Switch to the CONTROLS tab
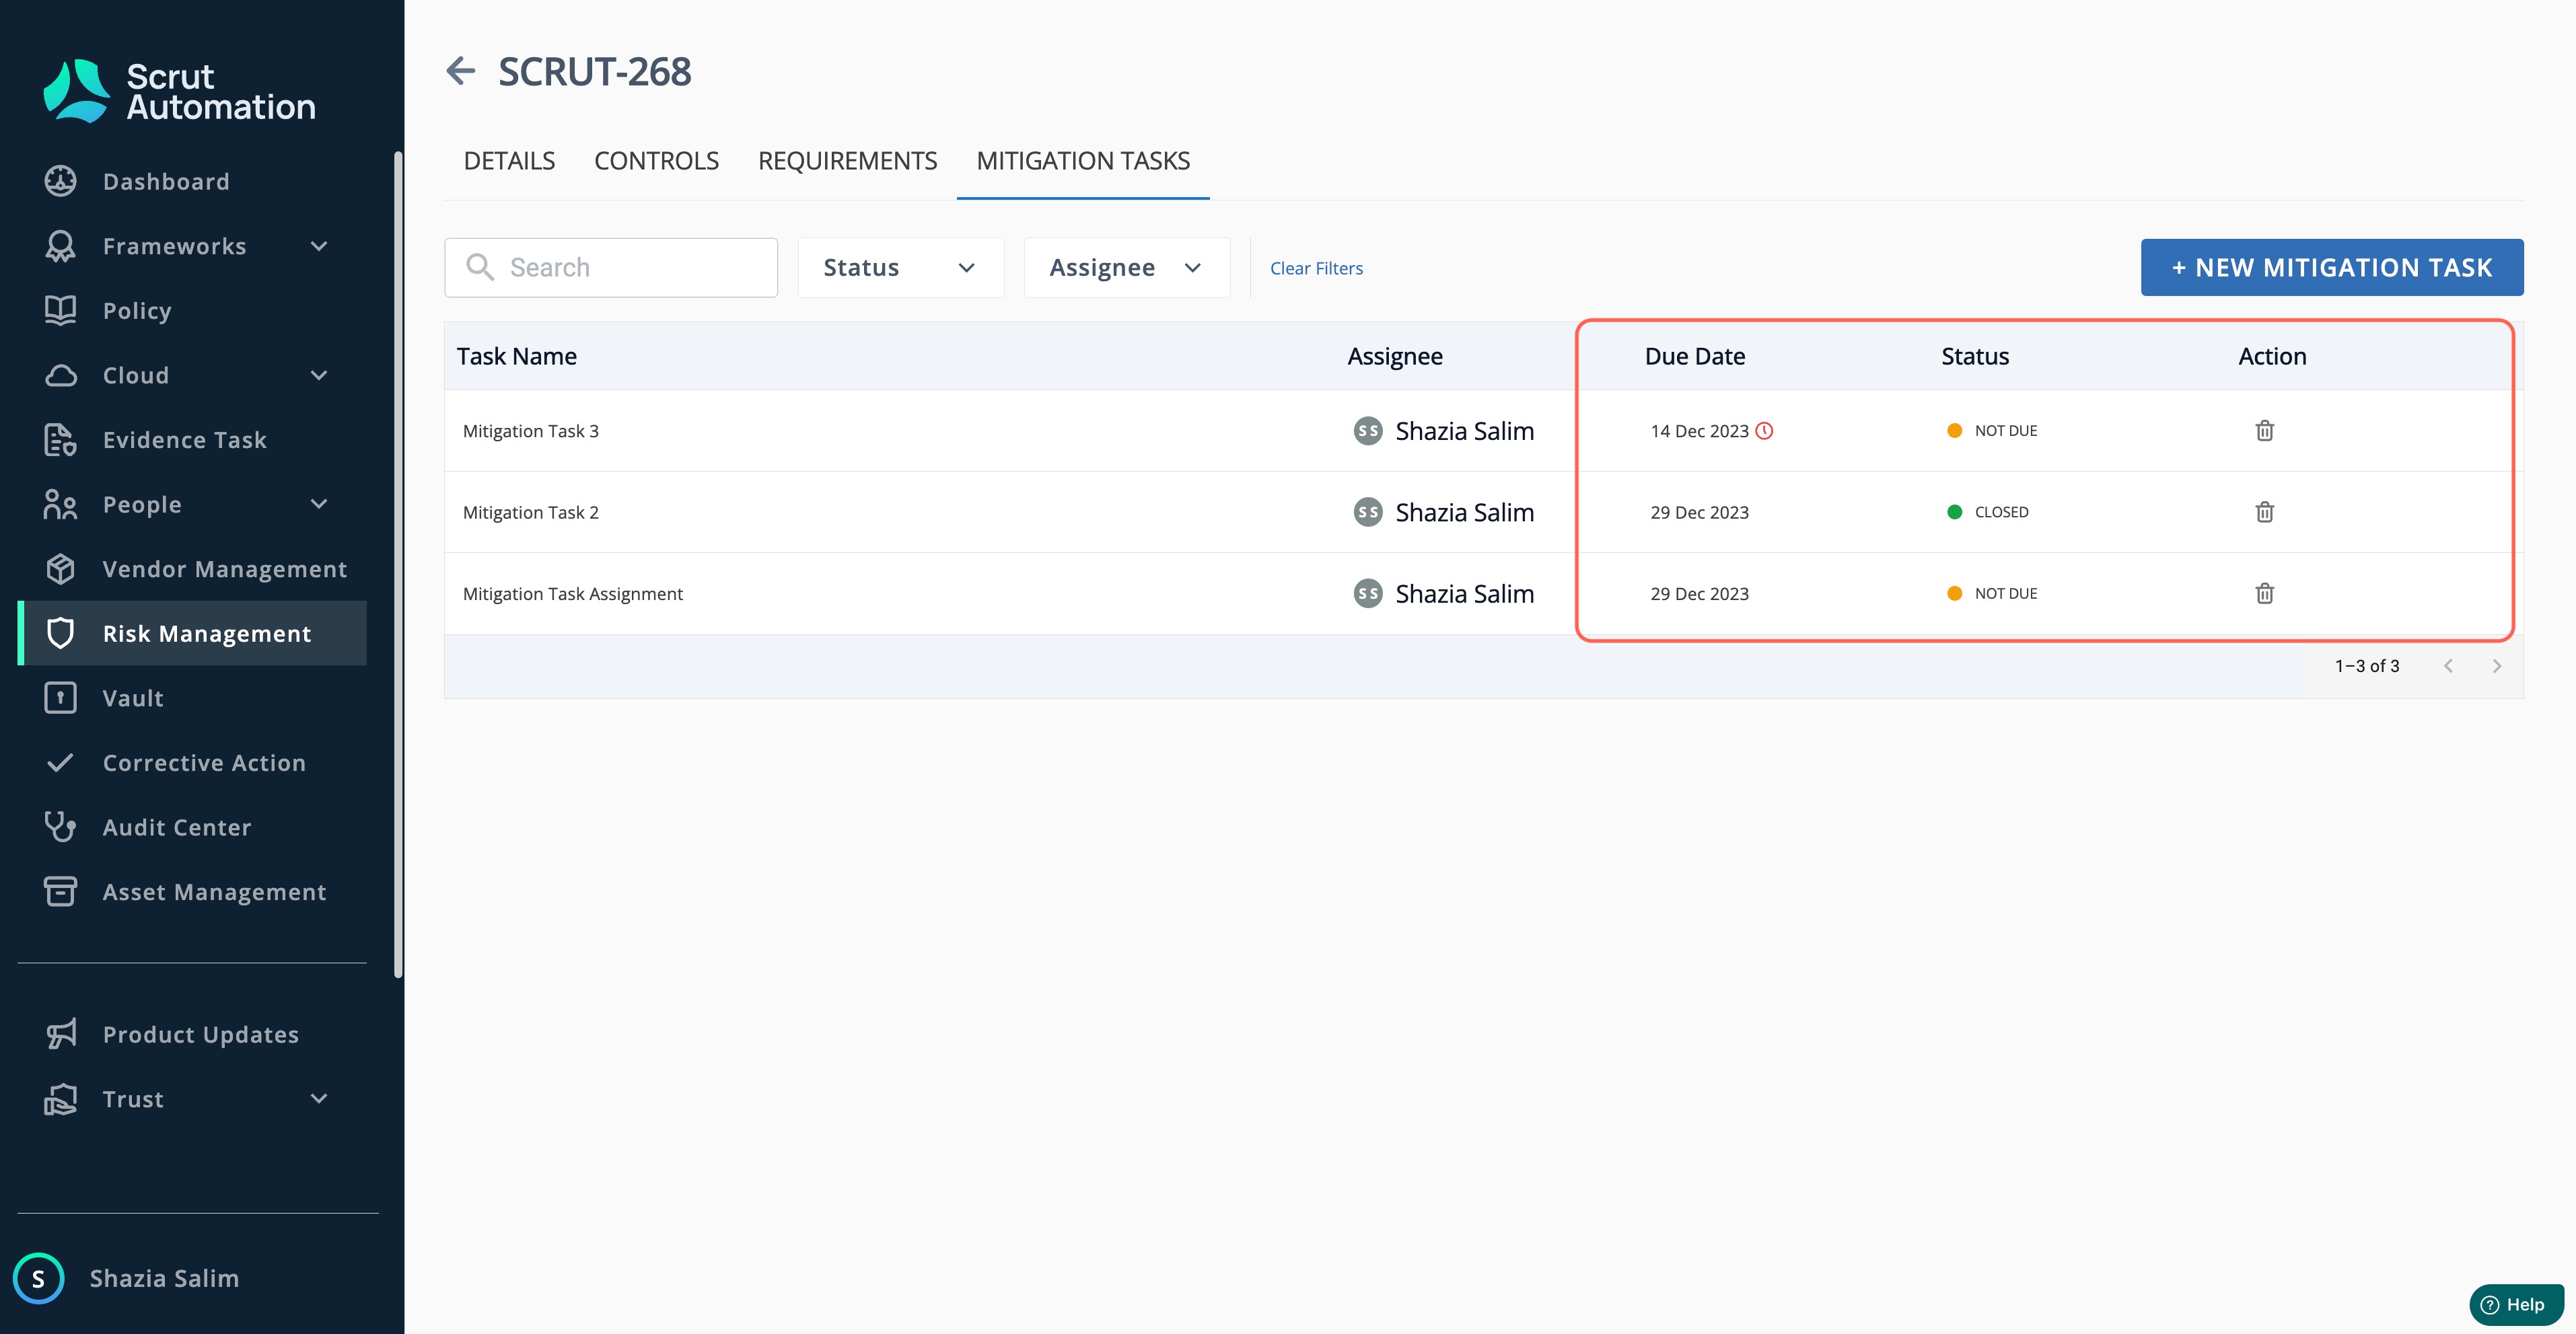Image resolution: width=2576 pixels, height=1334 pixels. coord(656,160)
